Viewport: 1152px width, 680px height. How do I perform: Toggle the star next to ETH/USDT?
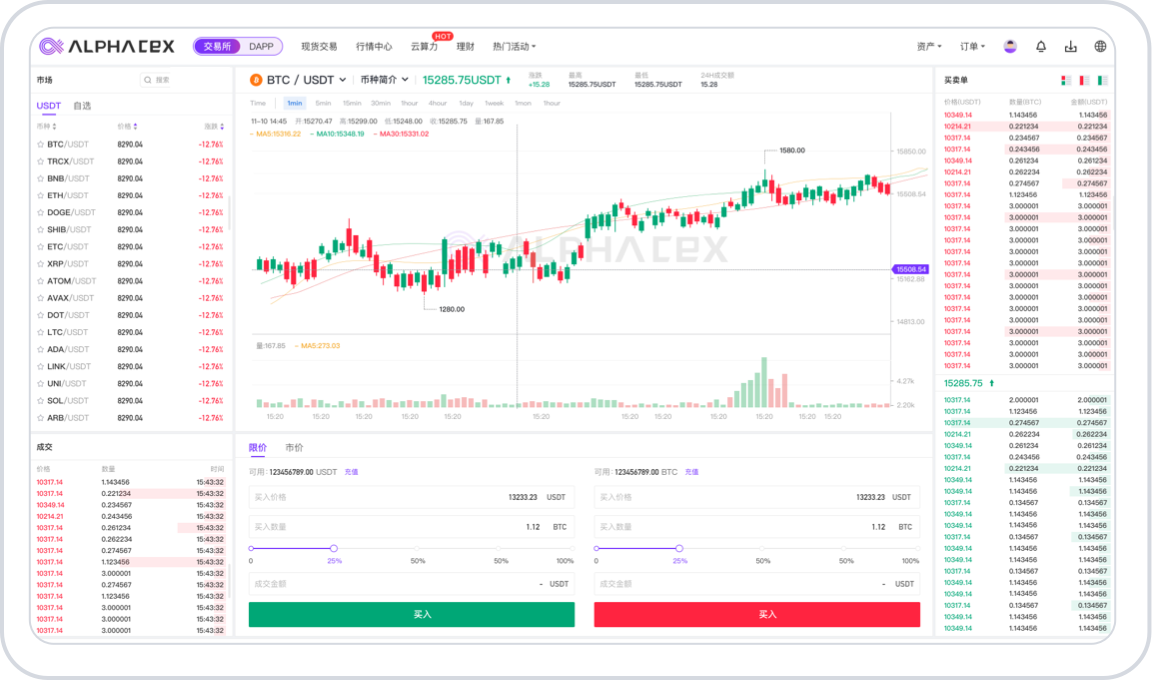coord(39,194)
